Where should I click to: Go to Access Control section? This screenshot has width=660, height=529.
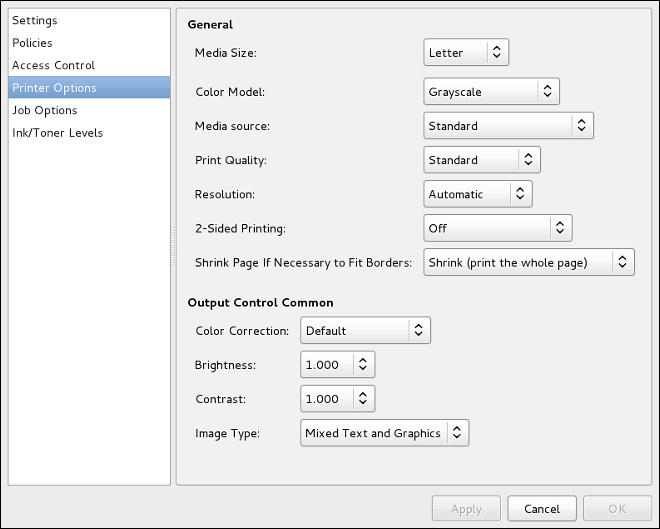pos(89,65)
